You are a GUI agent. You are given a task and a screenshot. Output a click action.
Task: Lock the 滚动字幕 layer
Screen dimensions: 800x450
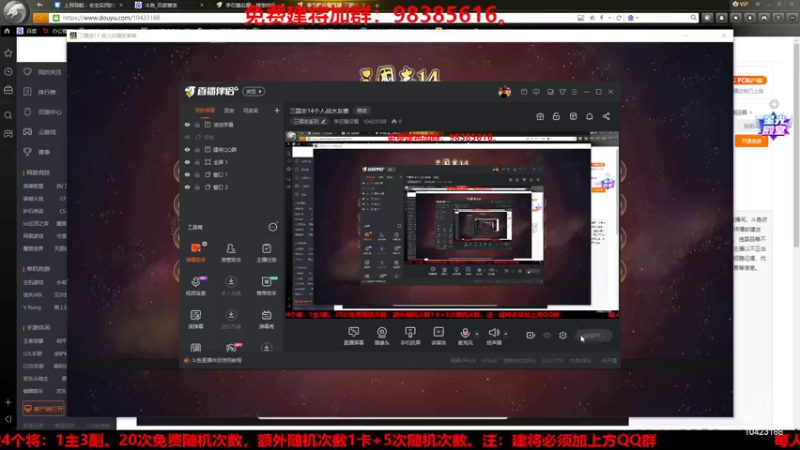pyautogui.click(x=197, y=124)
